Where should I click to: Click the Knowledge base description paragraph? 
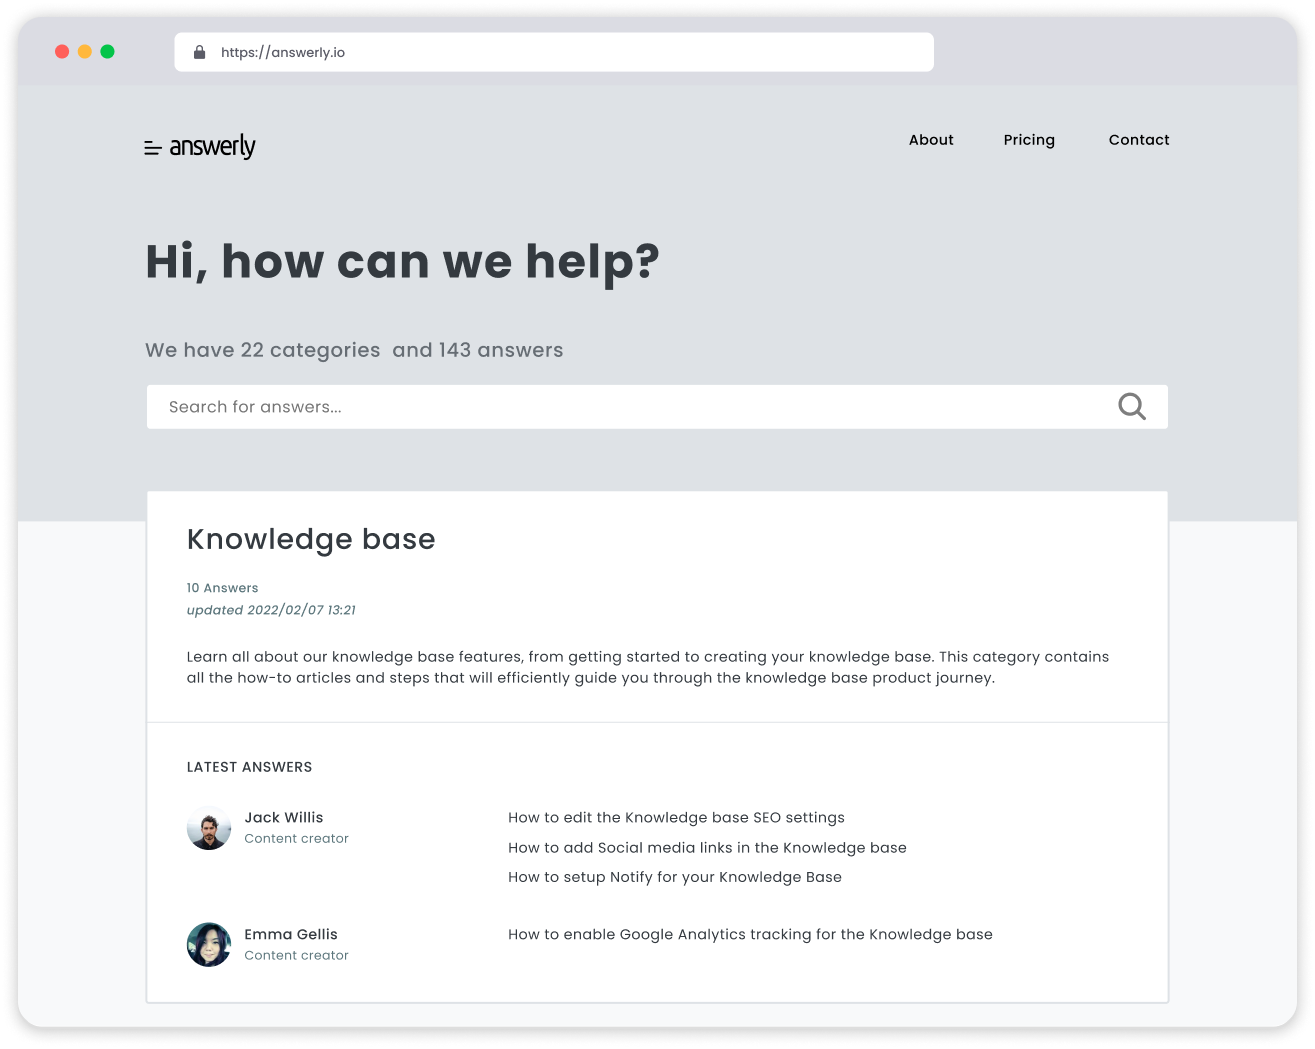click(x=648, y=667)
